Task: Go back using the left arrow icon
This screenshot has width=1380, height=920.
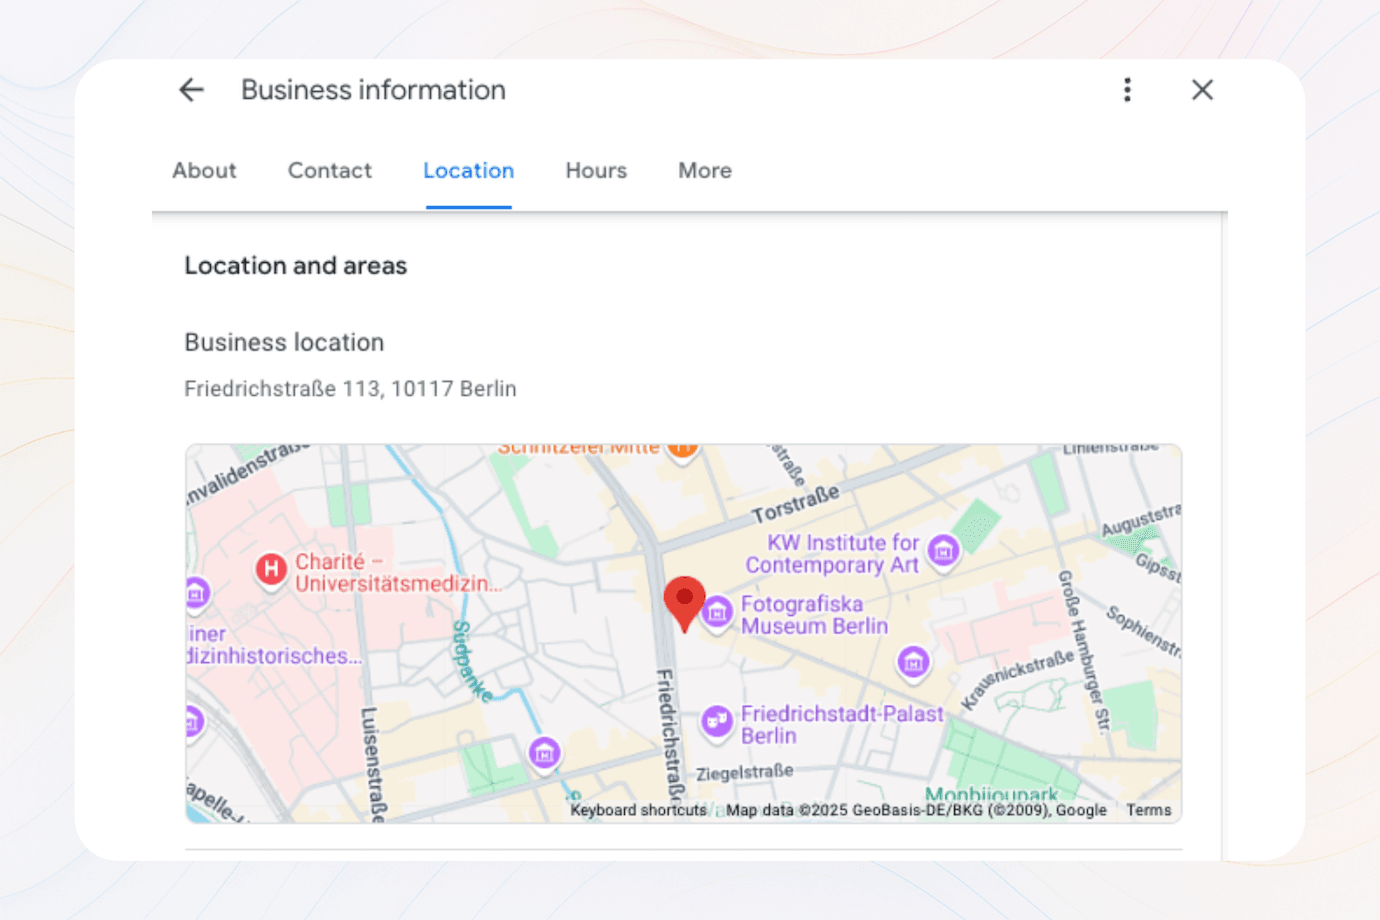Action: pos(191,90)
